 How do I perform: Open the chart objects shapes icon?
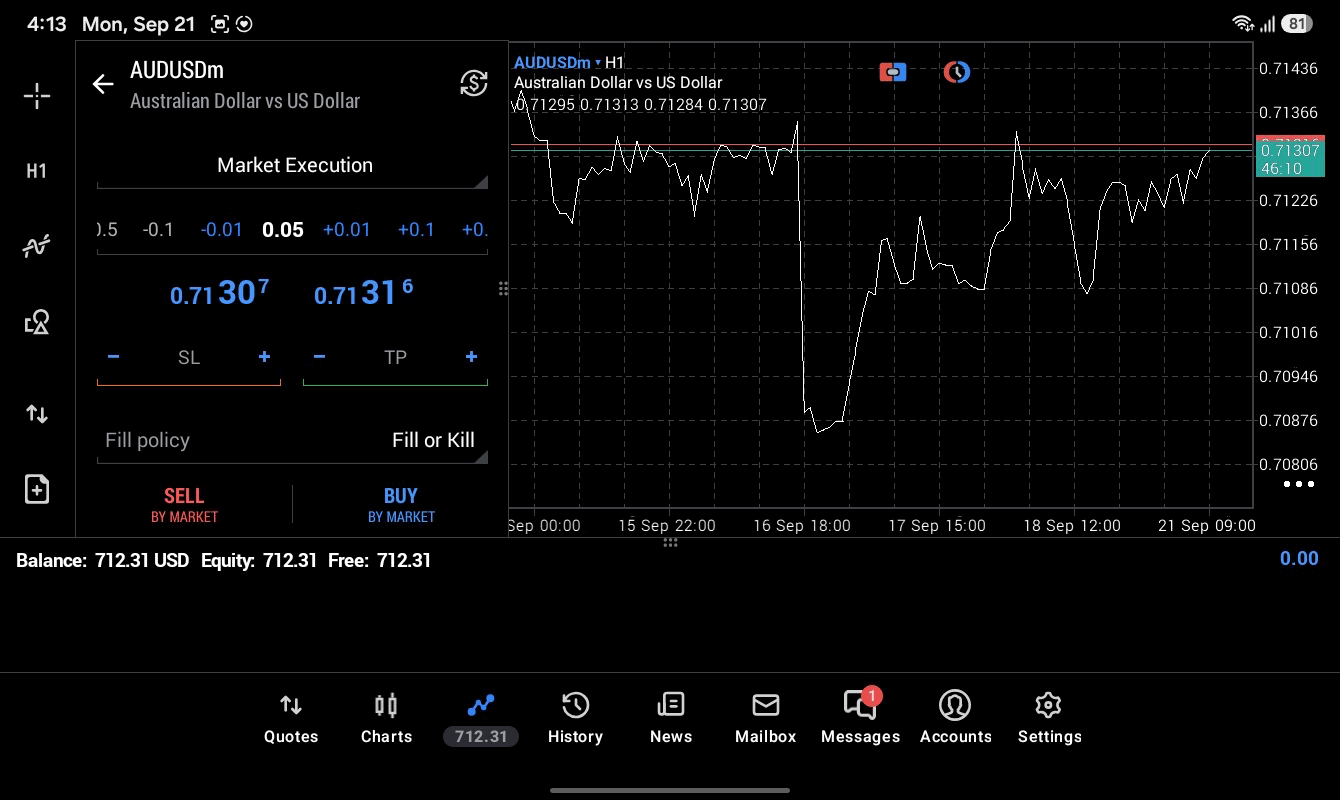click(37, 322)
